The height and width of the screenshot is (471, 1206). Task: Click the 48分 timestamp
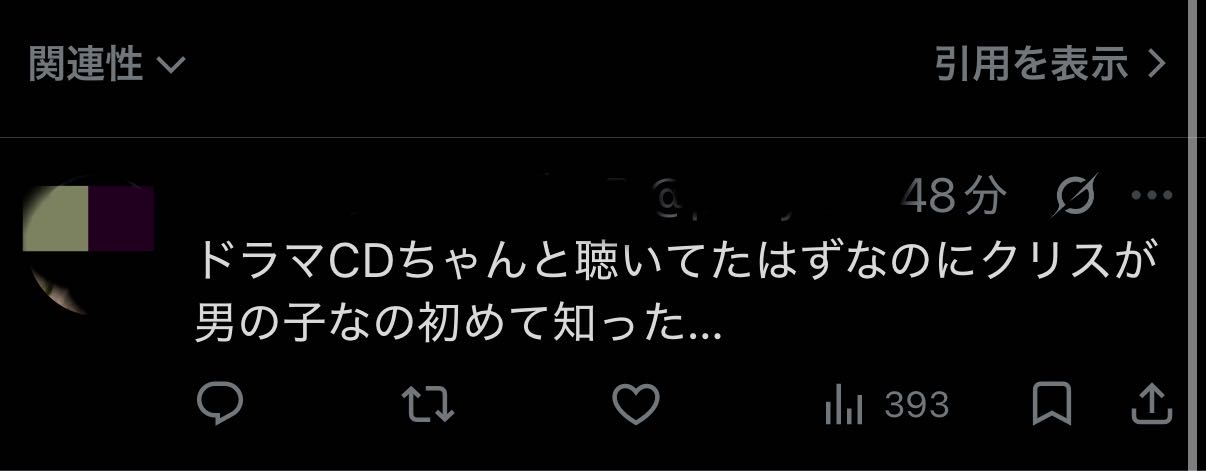click(x=951, y=197)
